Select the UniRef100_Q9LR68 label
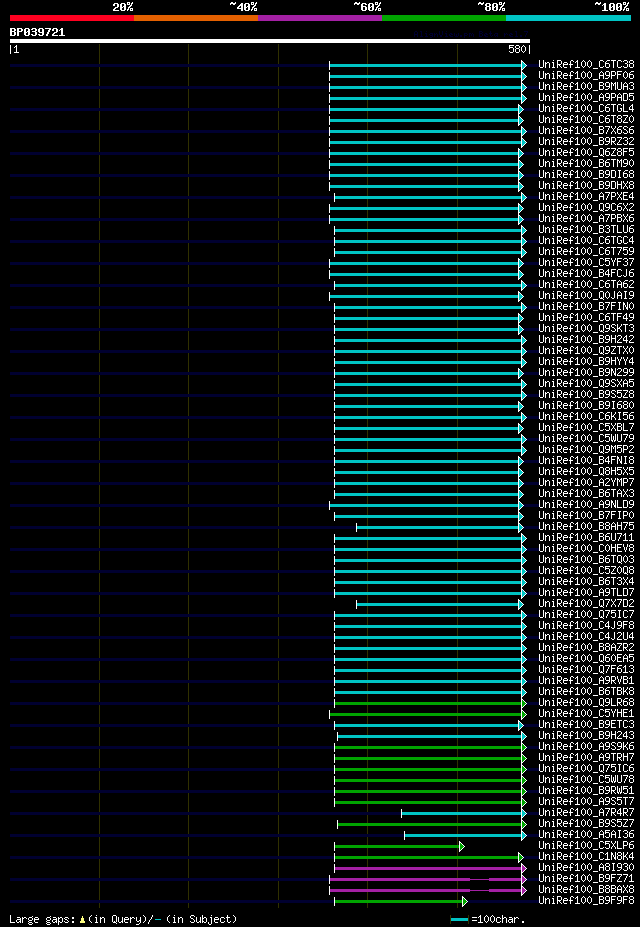This screenshot has width=640, height=927. point(586,703)
